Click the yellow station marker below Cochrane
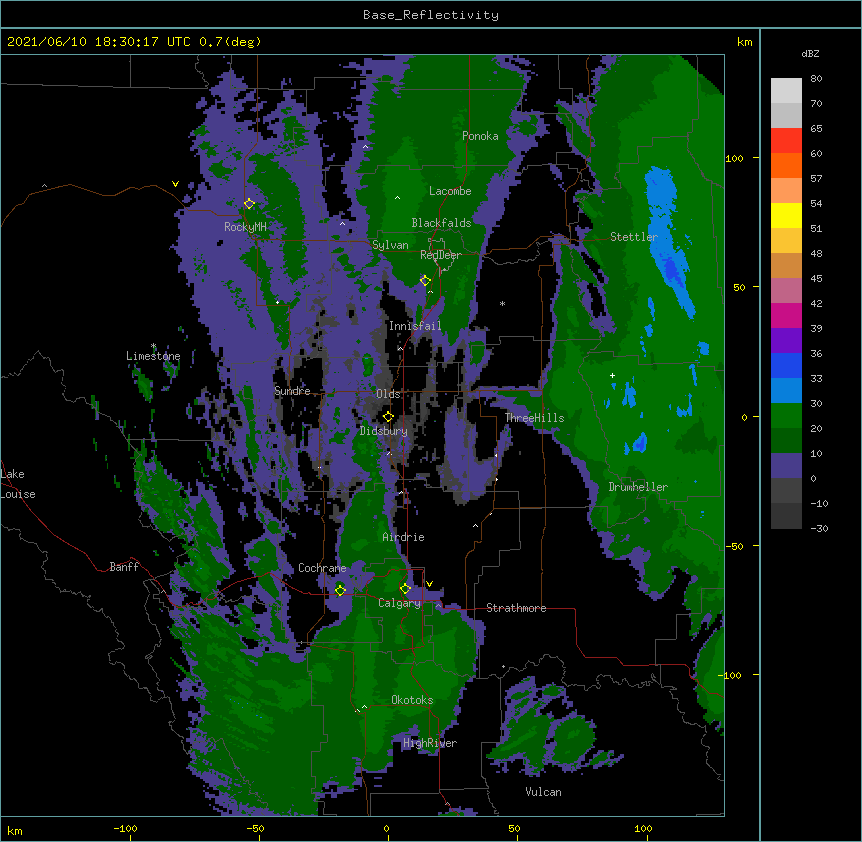 tap(340, 590)
